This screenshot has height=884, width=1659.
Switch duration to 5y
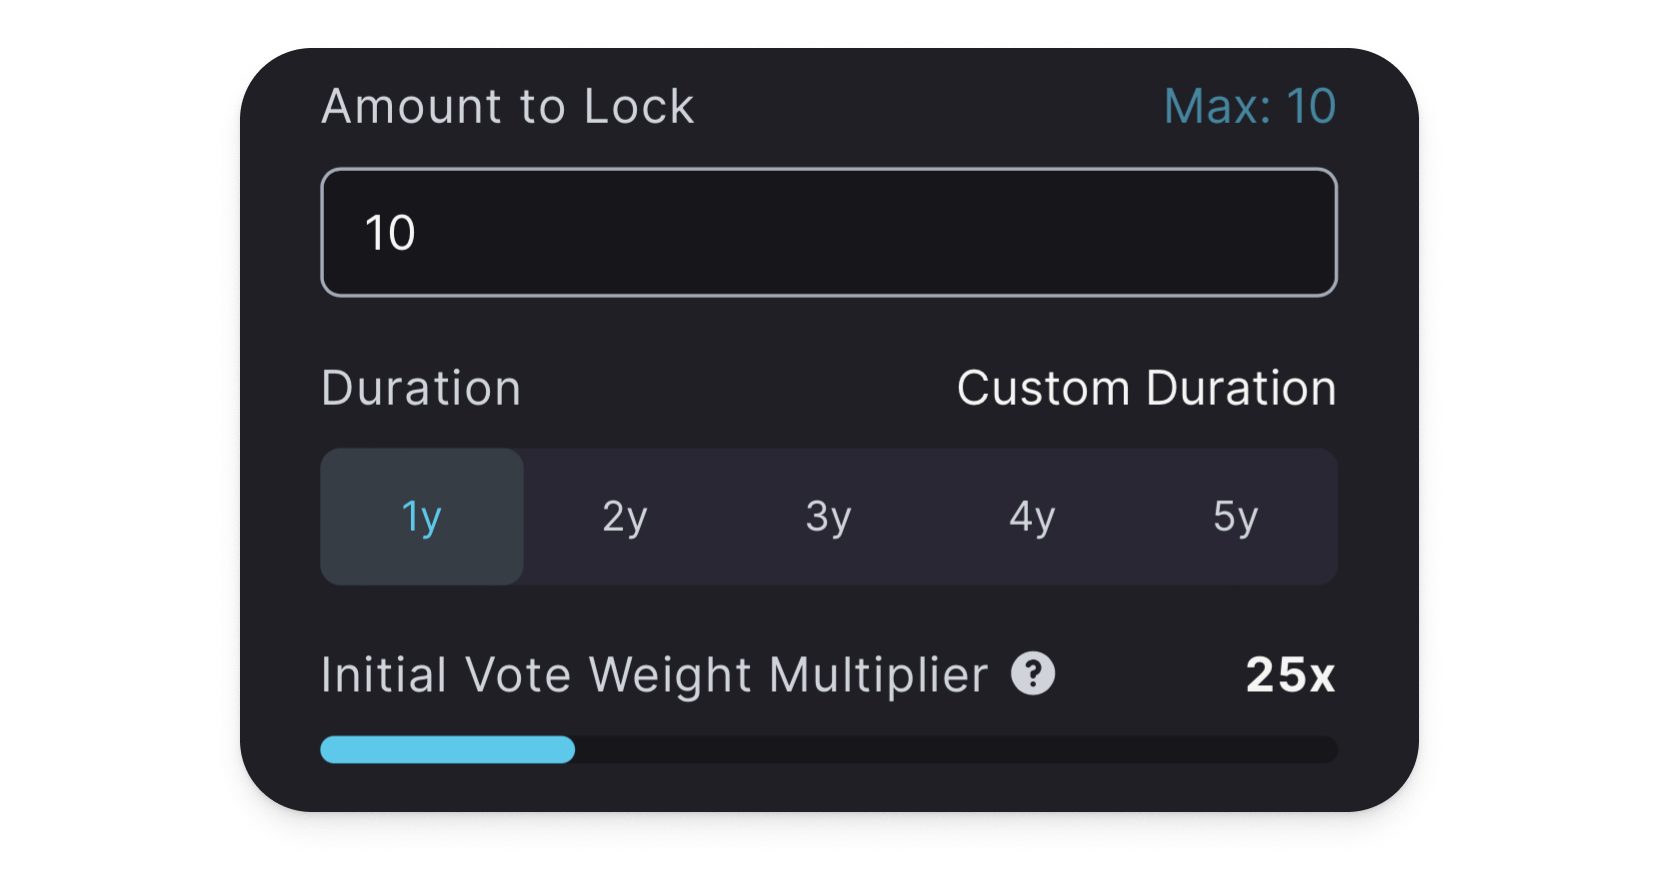pos(1236,517)
